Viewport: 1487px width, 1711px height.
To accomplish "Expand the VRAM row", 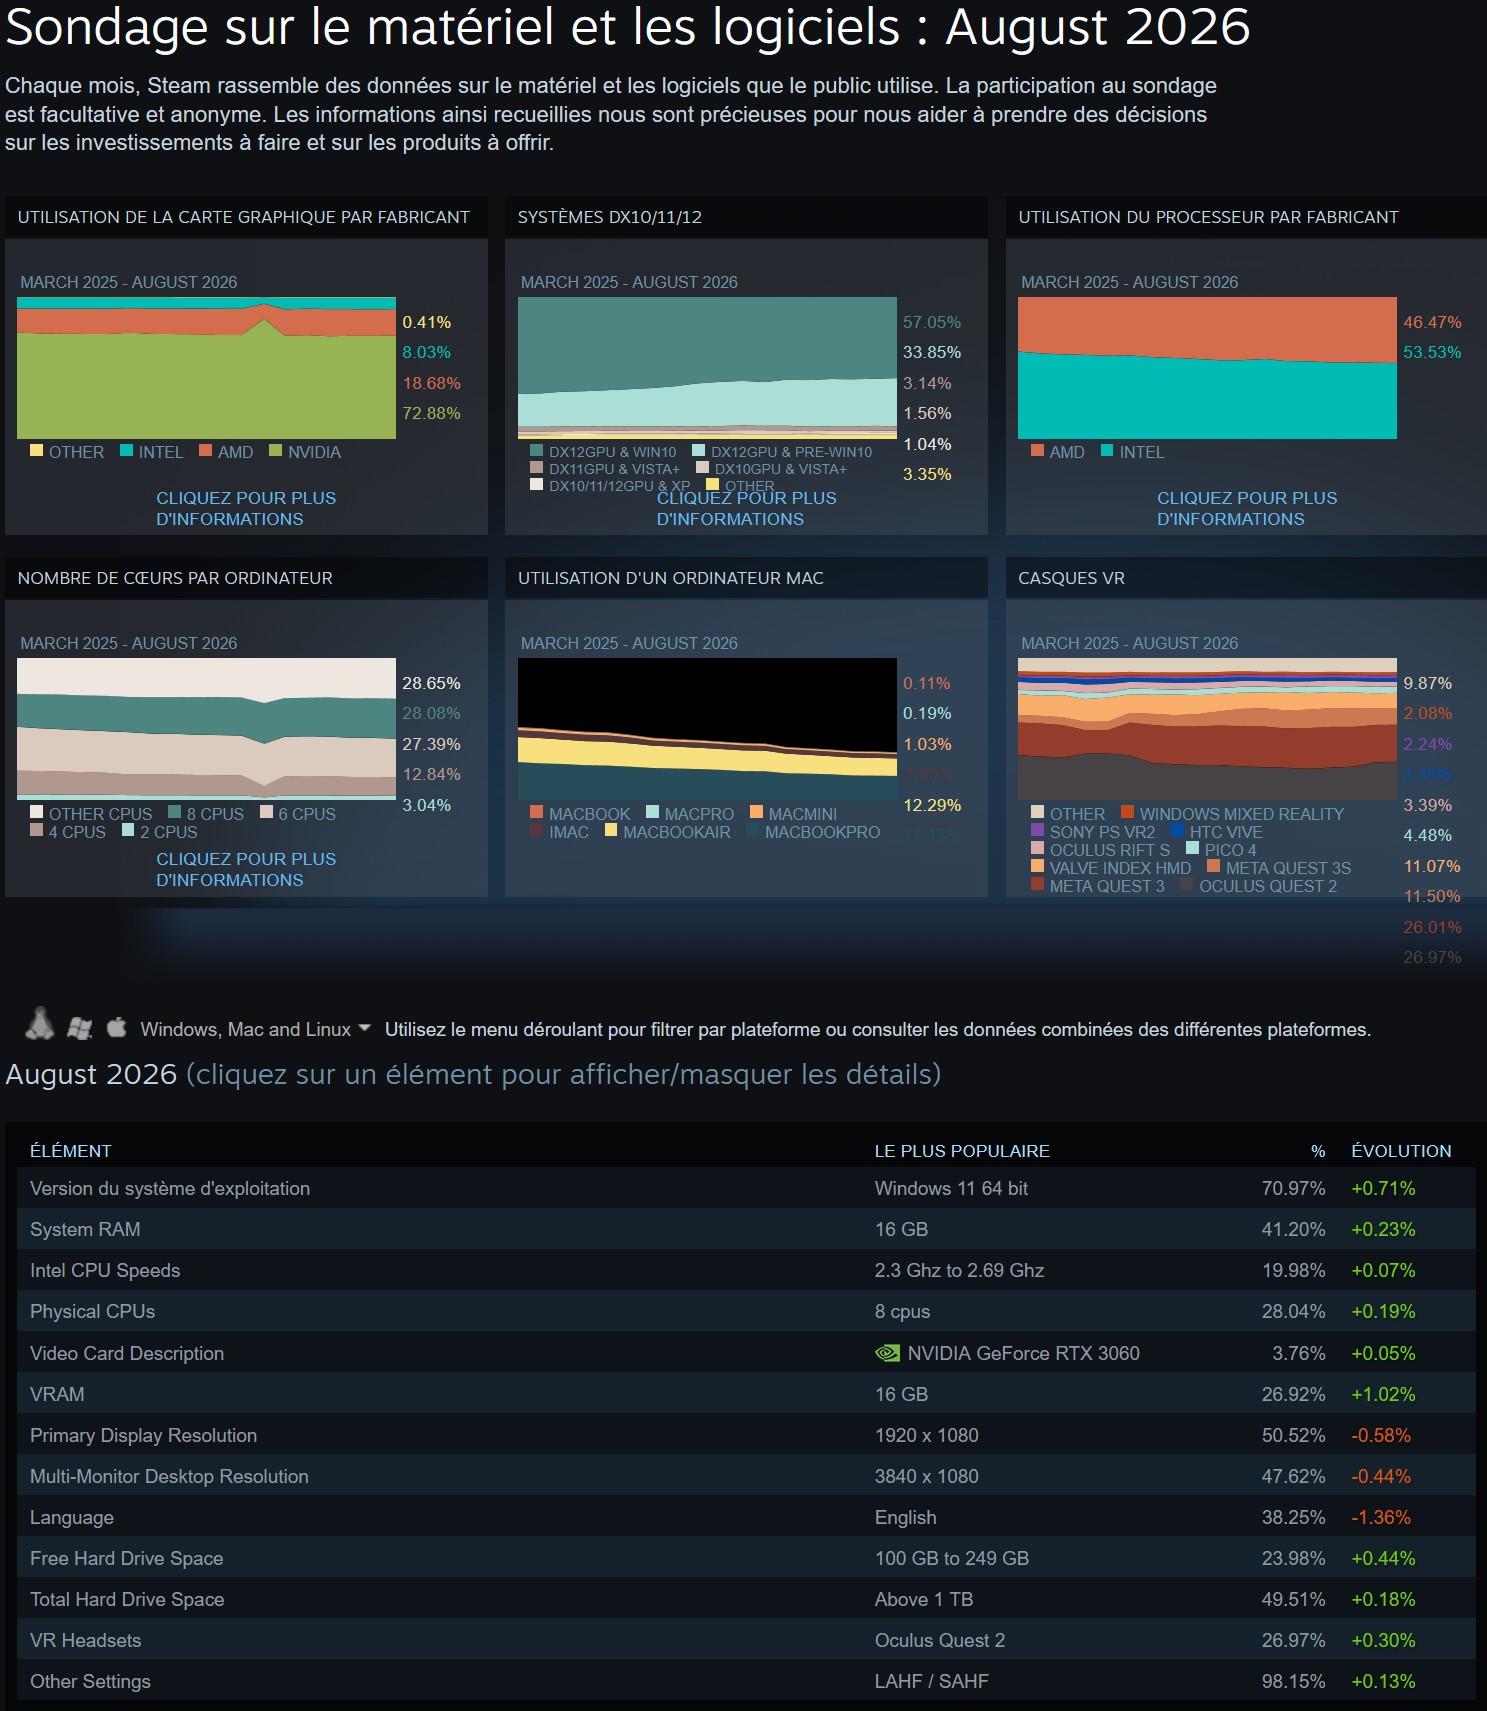I will [746, 1394].
